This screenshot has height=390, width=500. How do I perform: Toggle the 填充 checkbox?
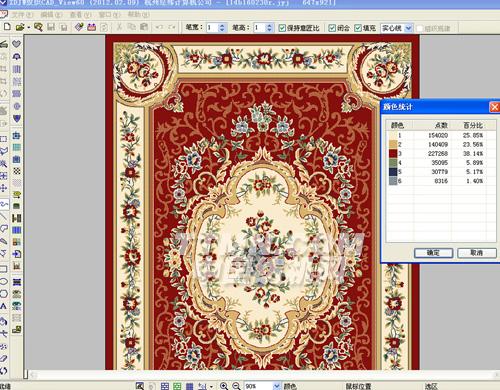pos(358,28)
